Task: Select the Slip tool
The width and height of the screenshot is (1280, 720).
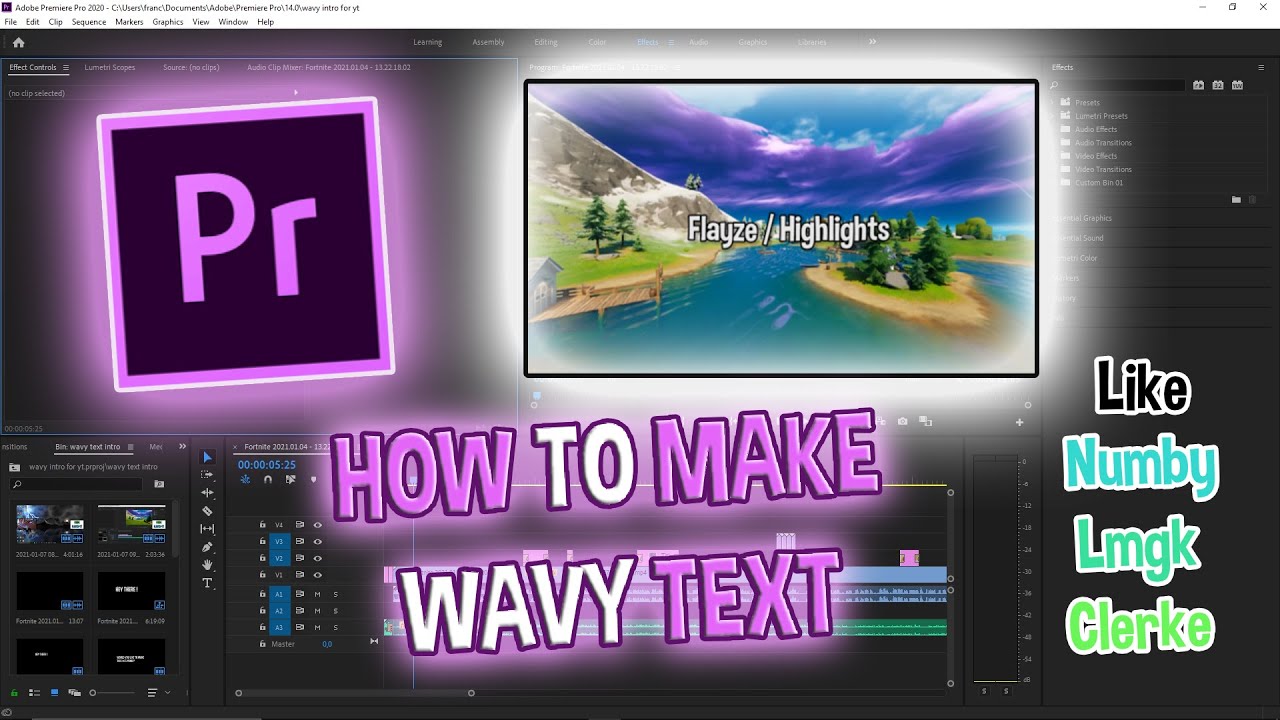Action: (x=208, y=529)
